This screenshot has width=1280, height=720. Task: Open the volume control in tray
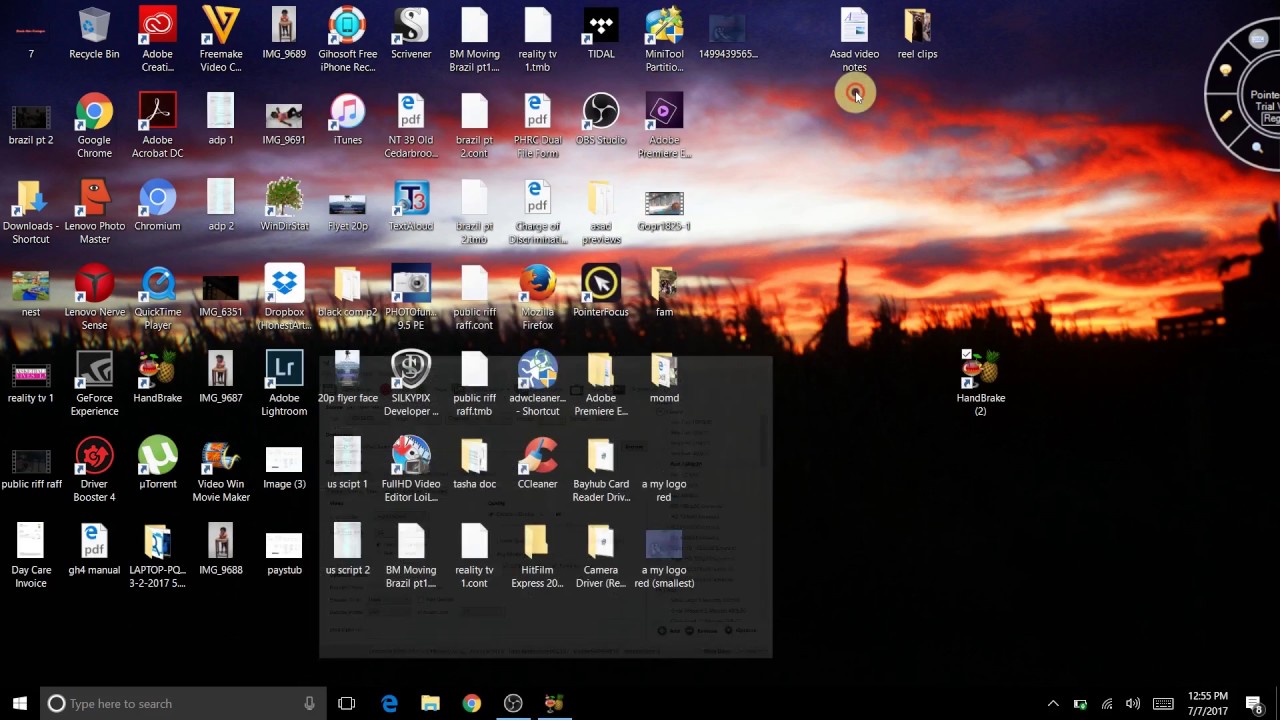1133,704
